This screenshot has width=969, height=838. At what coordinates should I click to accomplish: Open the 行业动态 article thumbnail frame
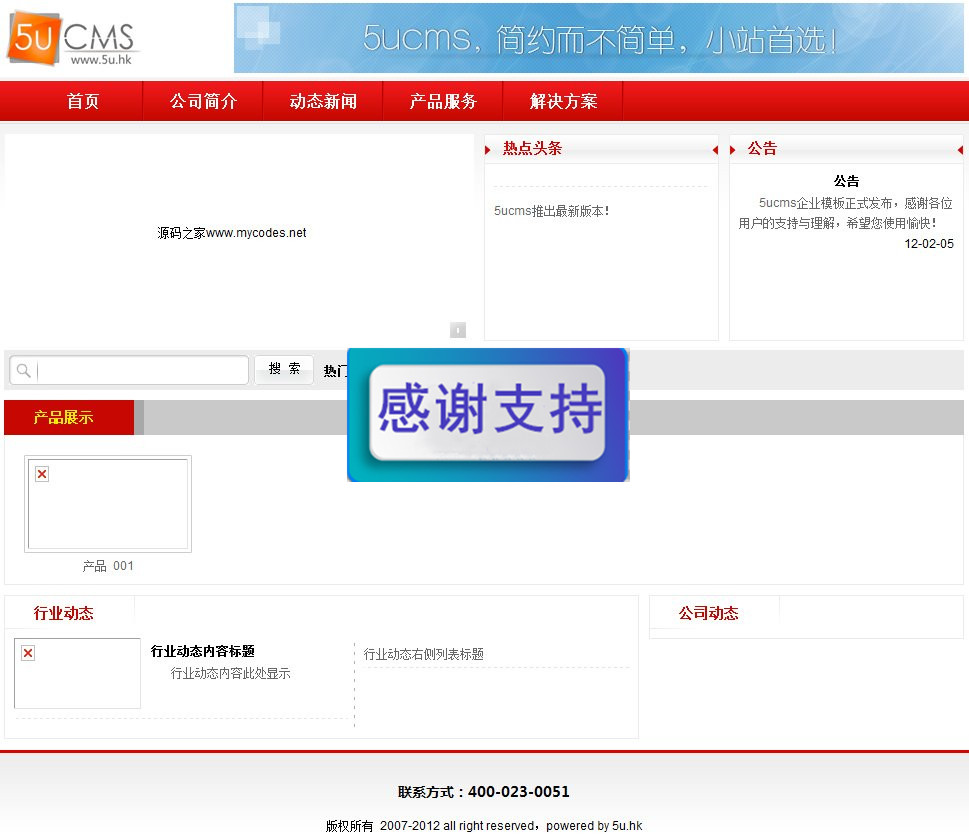point(77,673)
